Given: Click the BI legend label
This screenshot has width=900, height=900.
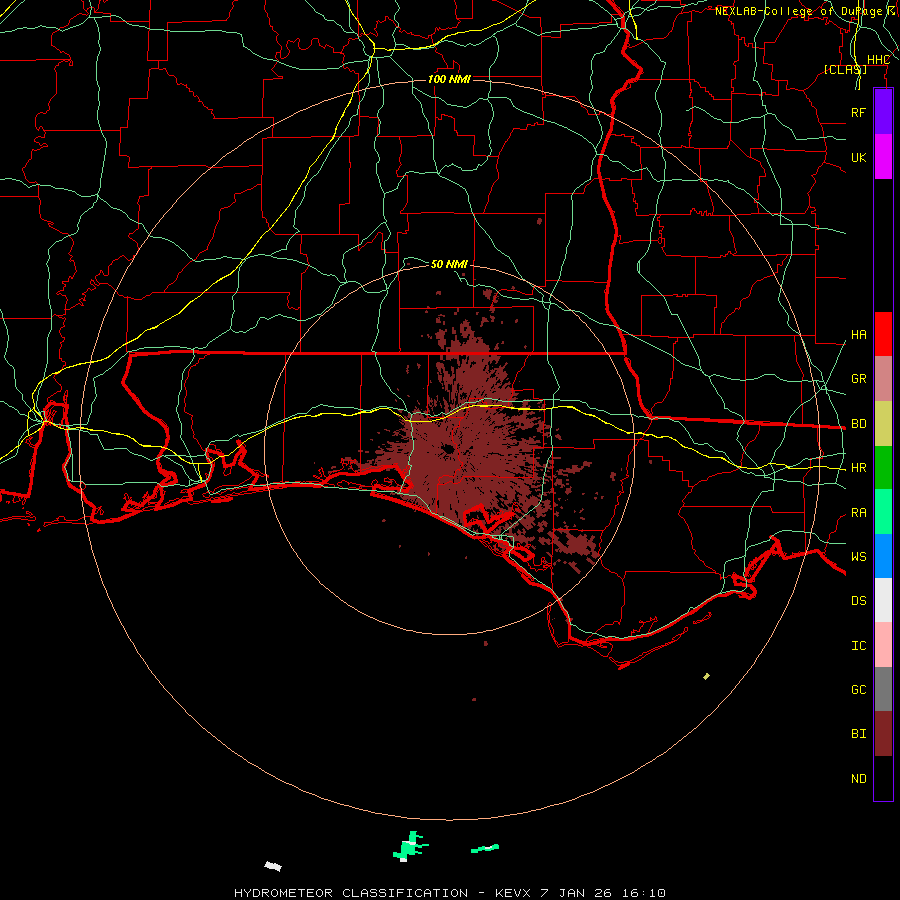Looking at the screenshot, I should click(858, 734).
